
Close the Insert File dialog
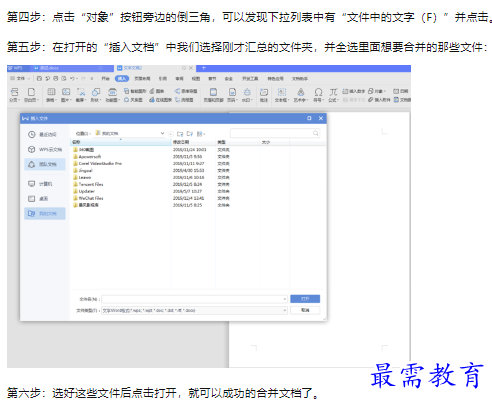point(321,118)
